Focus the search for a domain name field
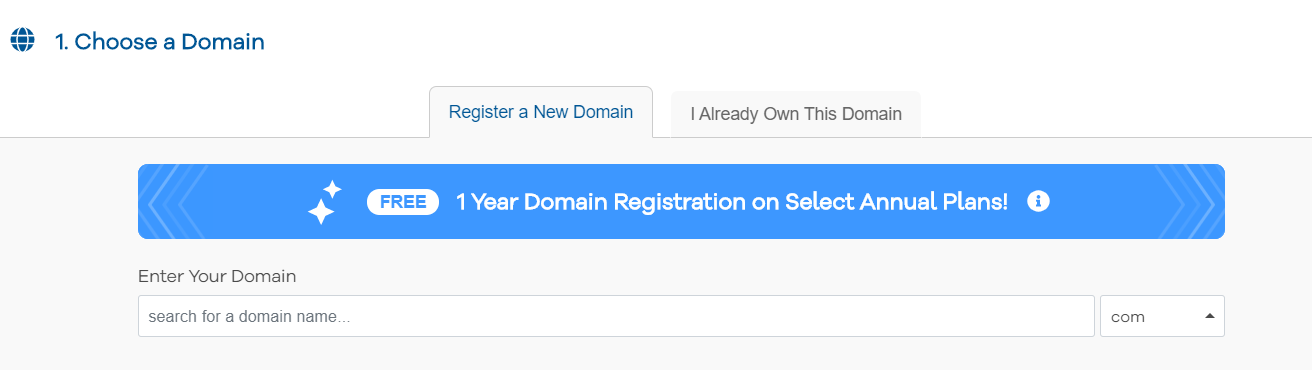 (x=616, y=316)
